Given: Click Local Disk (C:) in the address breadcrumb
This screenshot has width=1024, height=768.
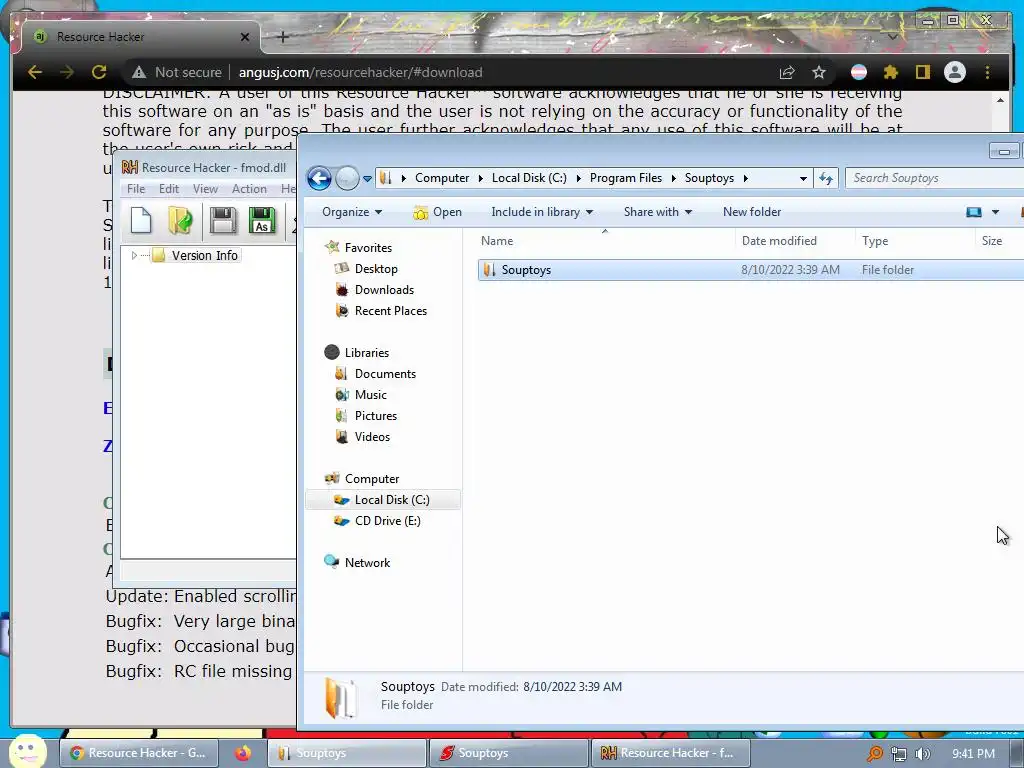Looking at the screenshot, I should coord(529,178).
